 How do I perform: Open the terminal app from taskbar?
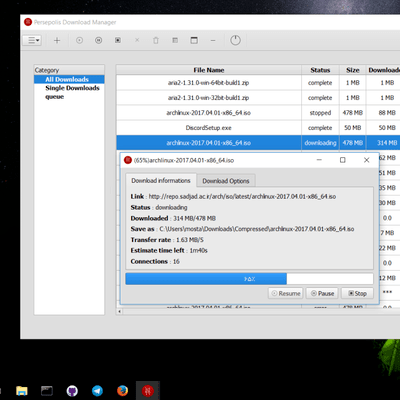click(x=47, y=391)
